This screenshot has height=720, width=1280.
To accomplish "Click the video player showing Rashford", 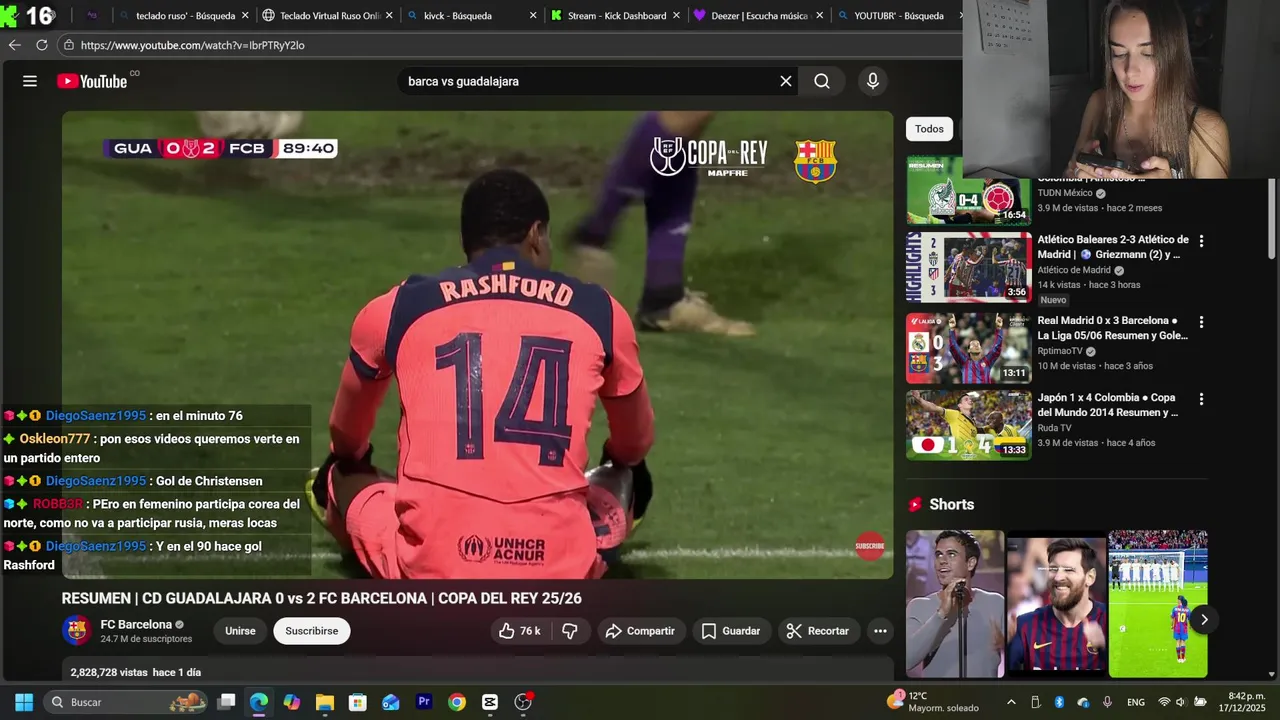I will coord(477,344).
